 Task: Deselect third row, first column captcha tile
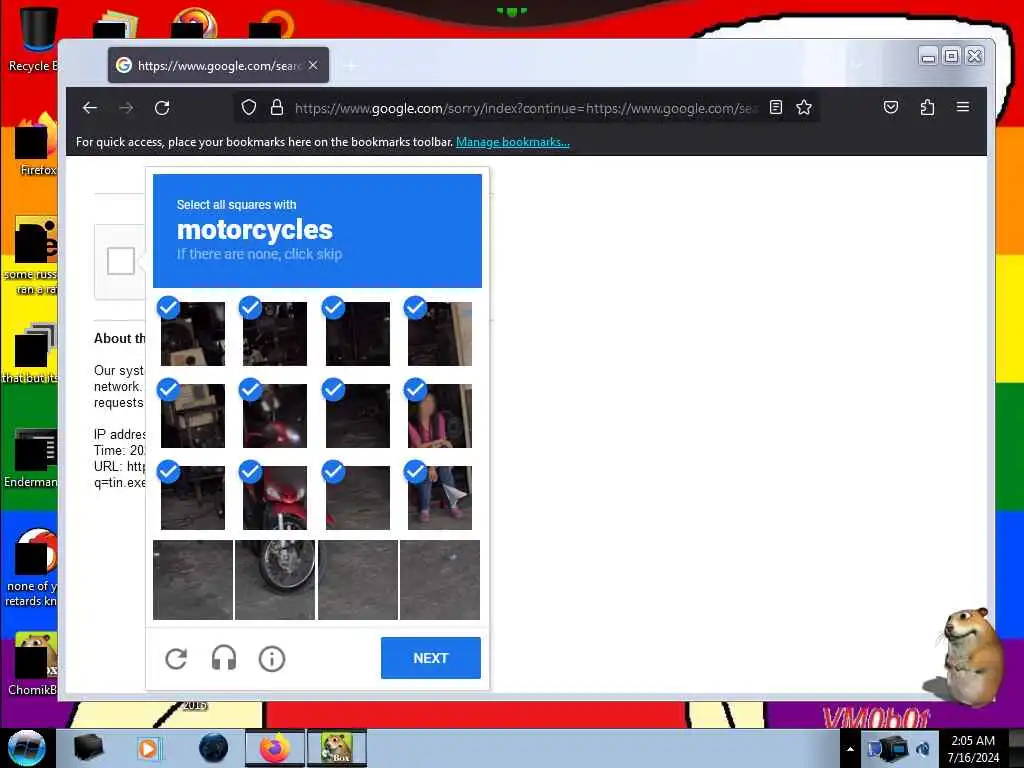(x=193, y=498)
